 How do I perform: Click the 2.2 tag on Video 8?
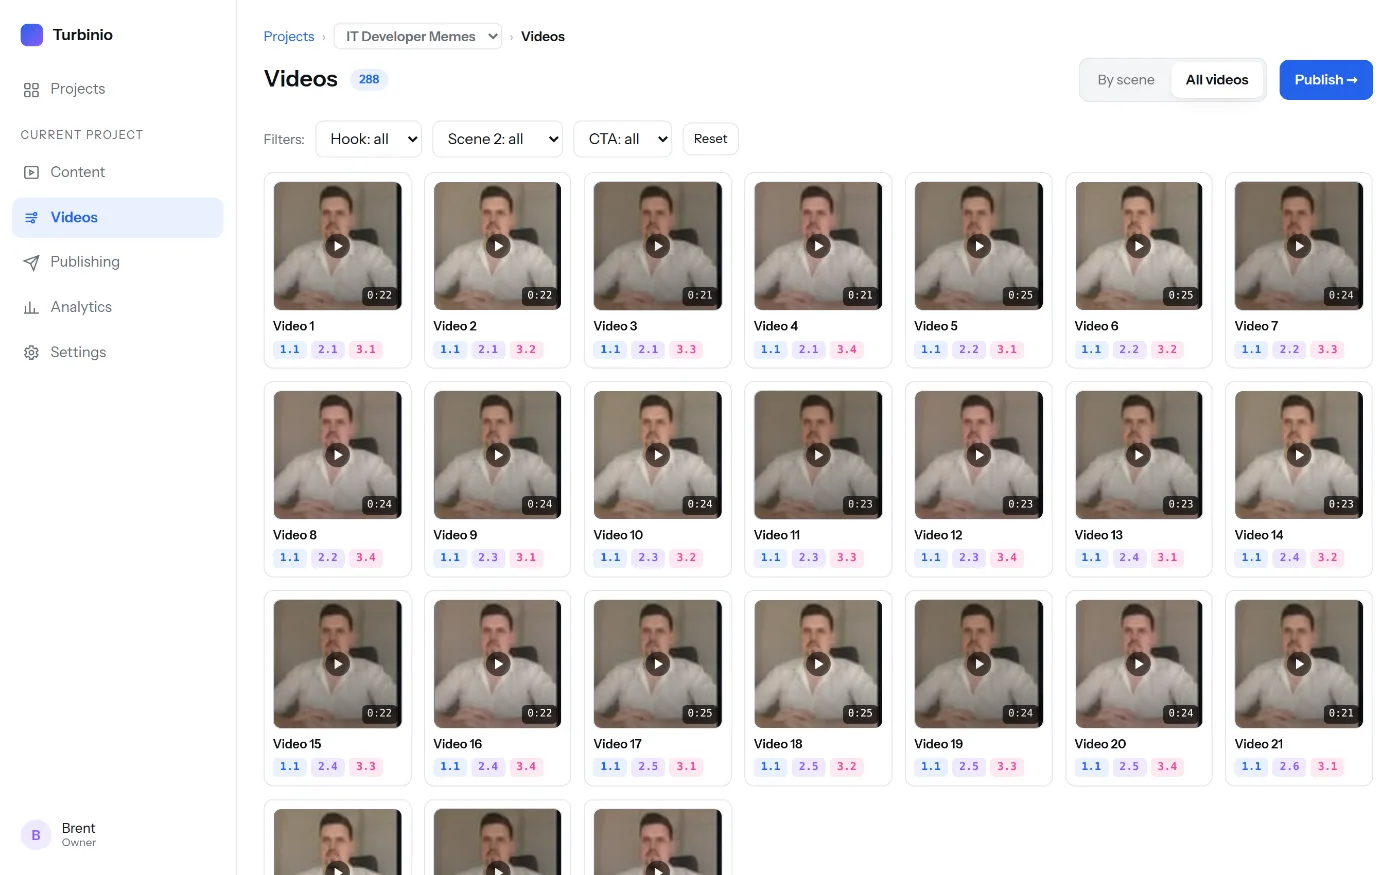[x=328, y=558]
